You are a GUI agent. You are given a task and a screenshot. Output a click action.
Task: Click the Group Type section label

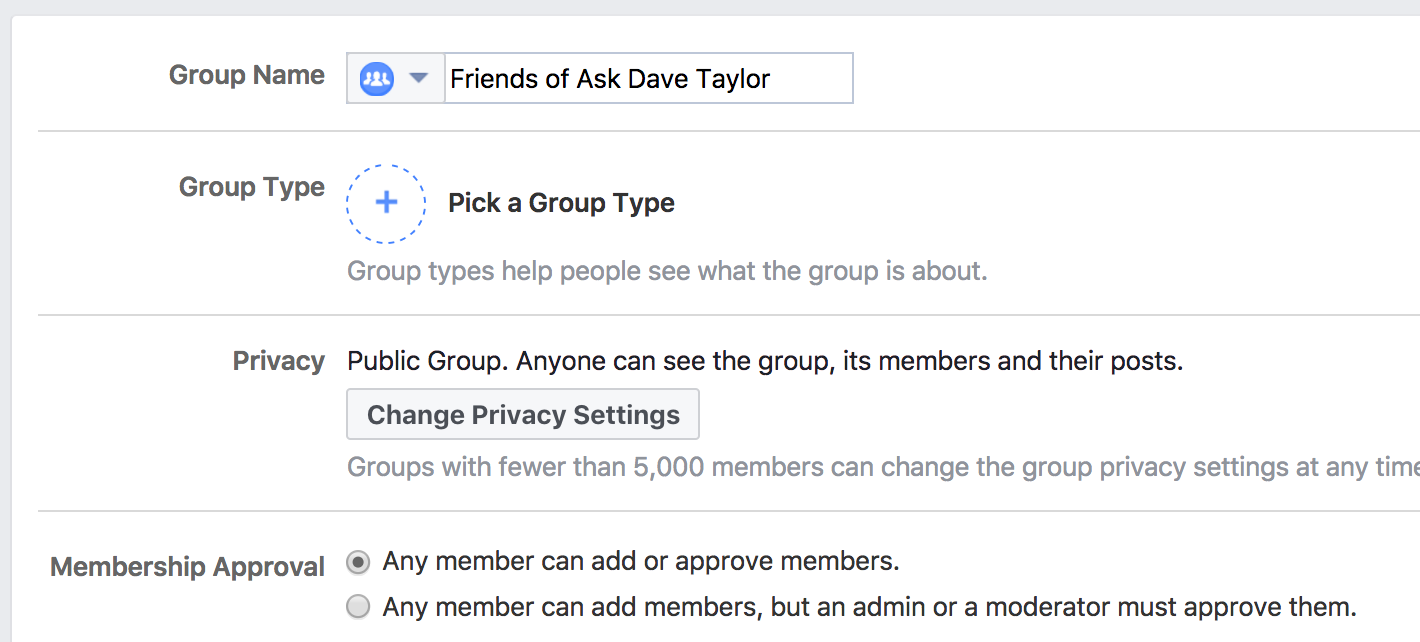coord(251,187)
